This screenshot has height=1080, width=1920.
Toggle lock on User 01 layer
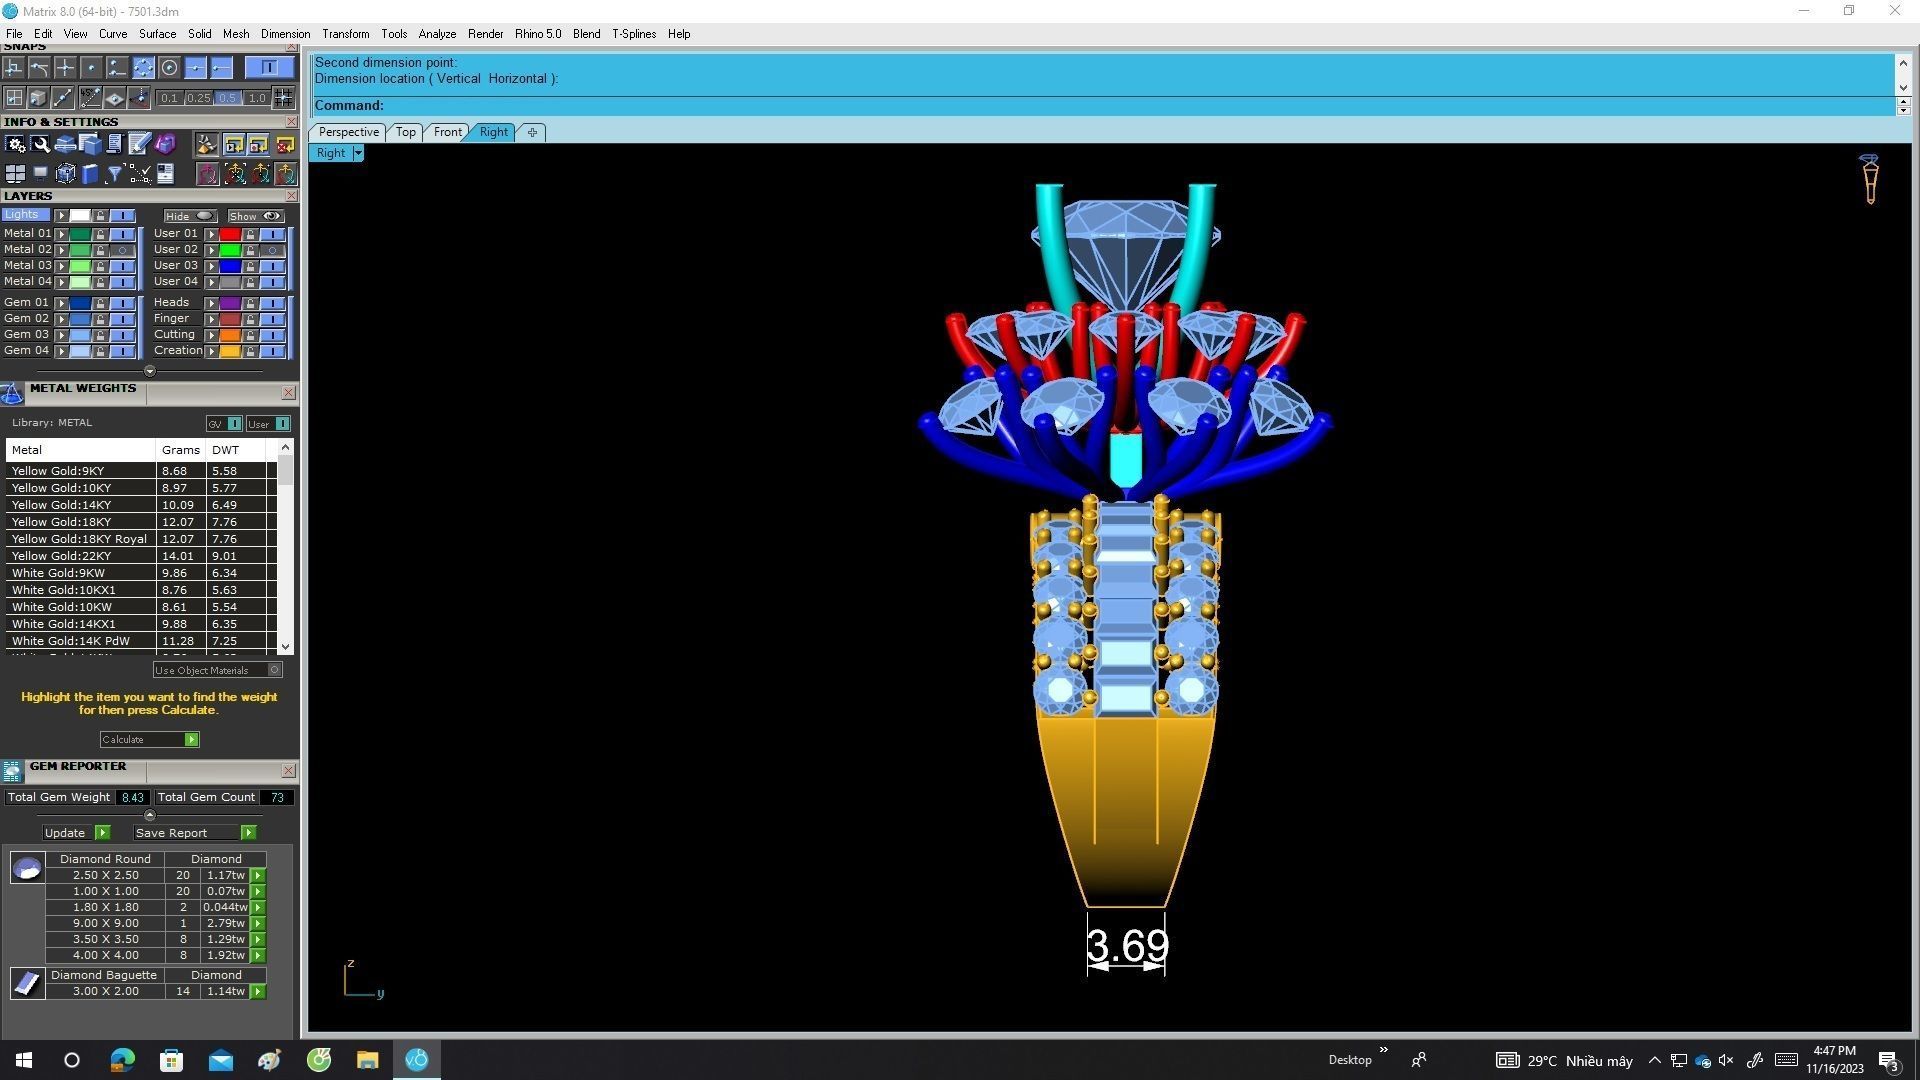(x=250, y=234)
